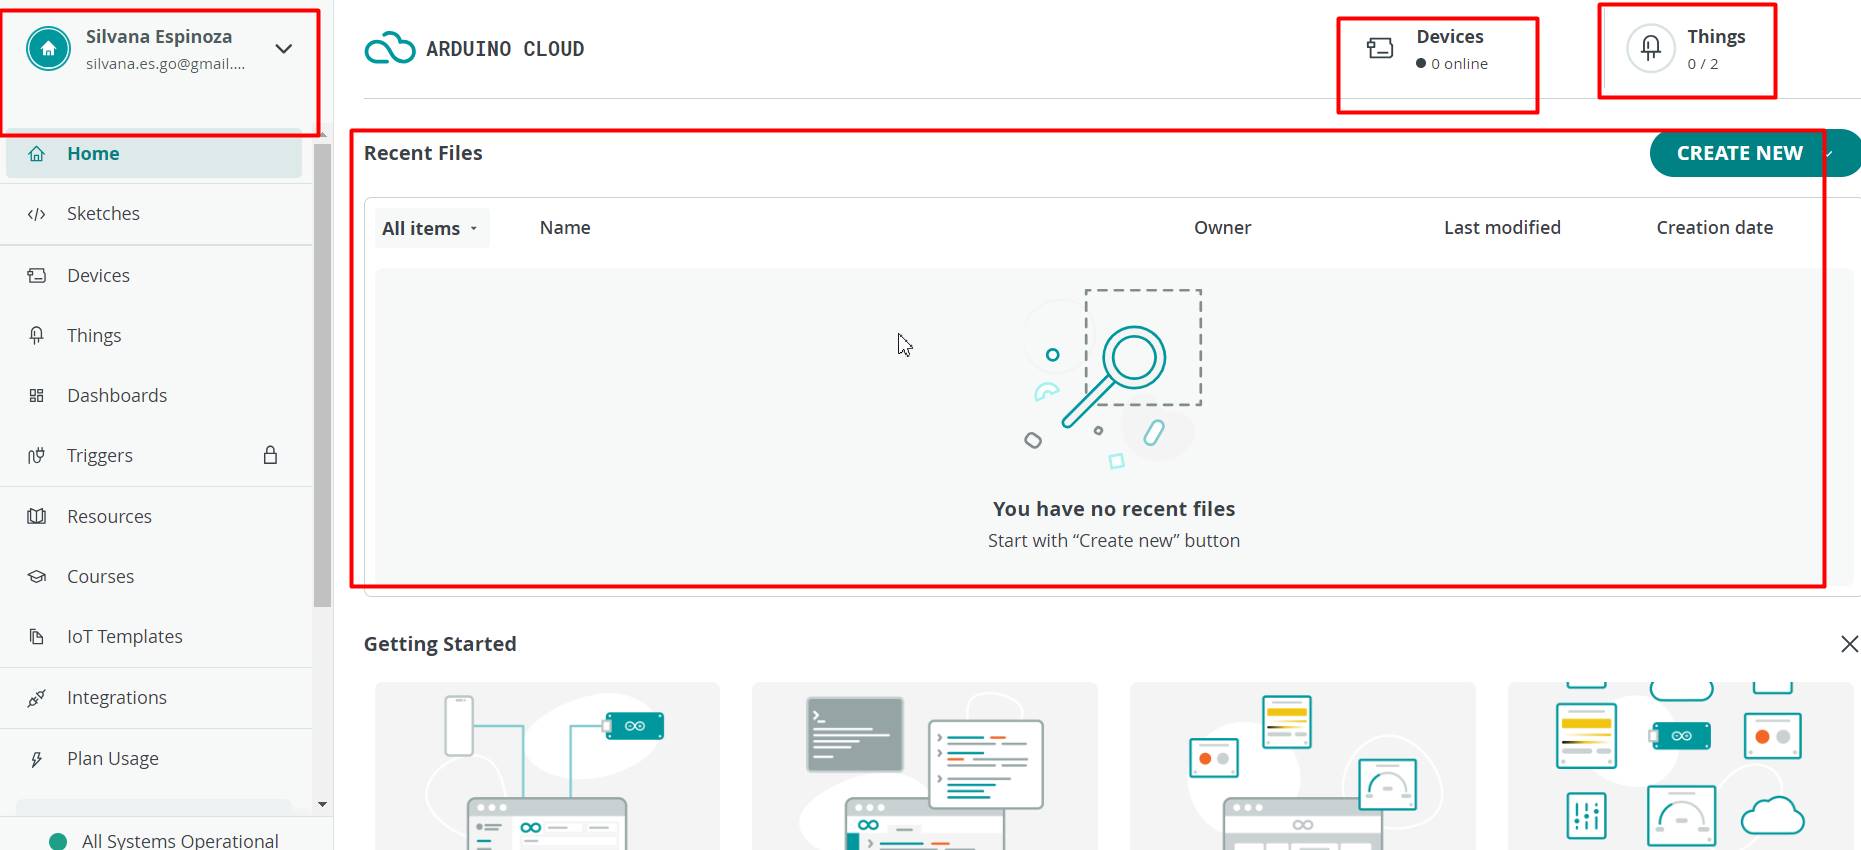
Task: Sort by the Owner column header
Action: point(1222,228)
